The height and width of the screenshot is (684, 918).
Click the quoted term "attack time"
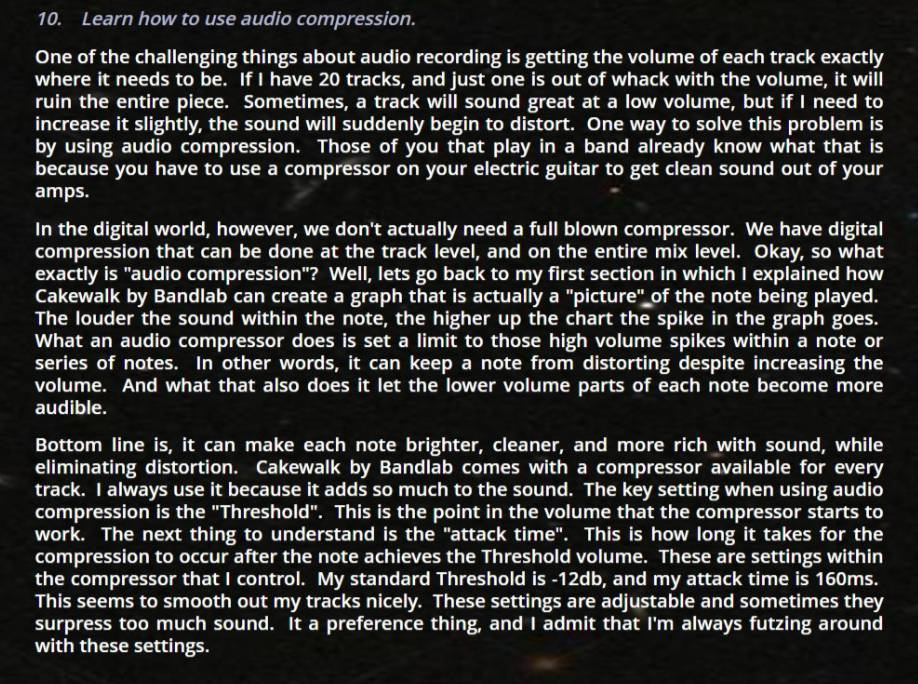506,534
